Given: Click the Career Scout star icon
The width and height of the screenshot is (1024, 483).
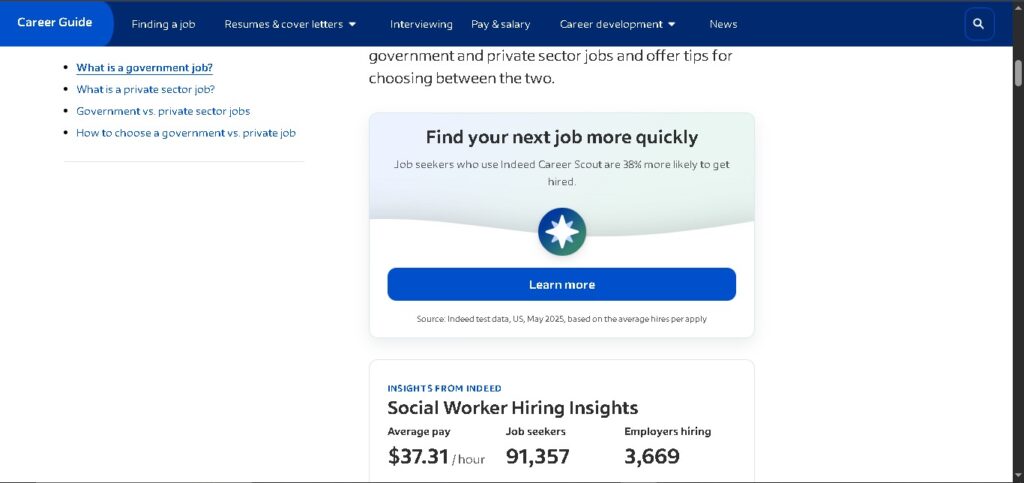Looking at the screenshot, I should point(562,232).
